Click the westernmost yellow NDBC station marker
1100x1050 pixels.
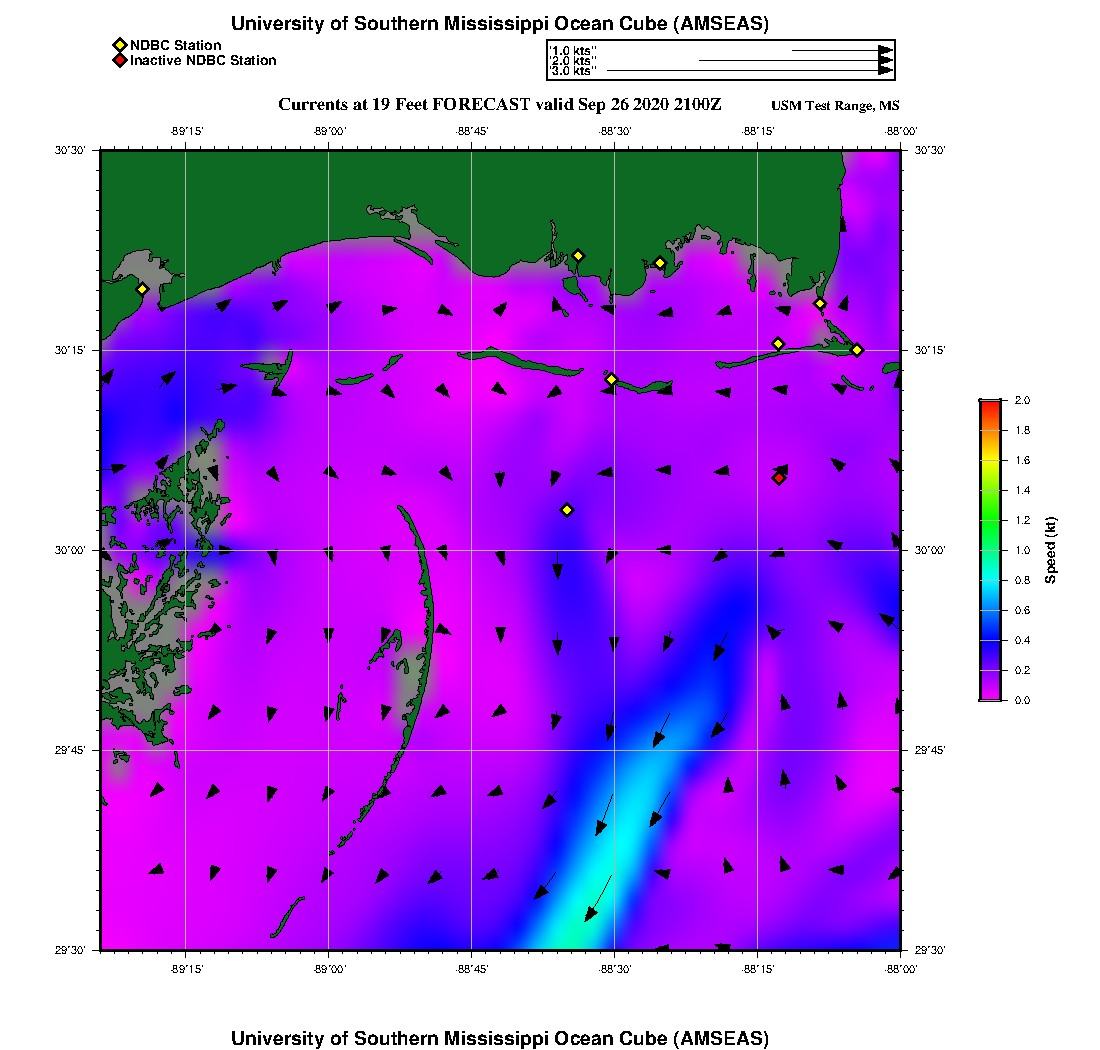point(142,289)
